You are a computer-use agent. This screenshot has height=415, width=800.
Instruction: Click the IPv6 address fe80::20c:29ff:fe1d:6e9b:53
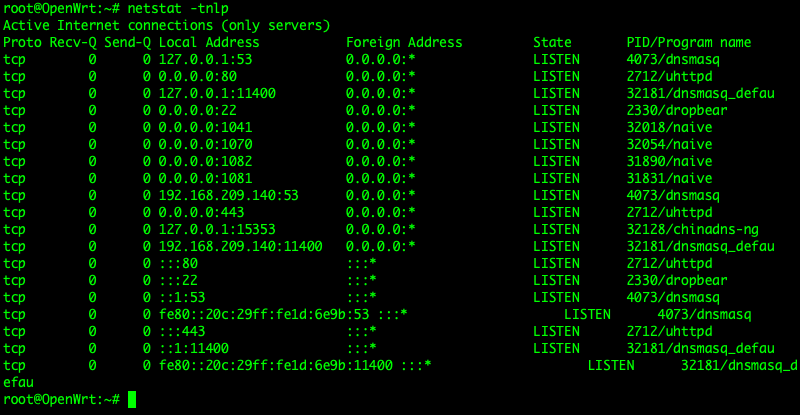tap(263, 314)
